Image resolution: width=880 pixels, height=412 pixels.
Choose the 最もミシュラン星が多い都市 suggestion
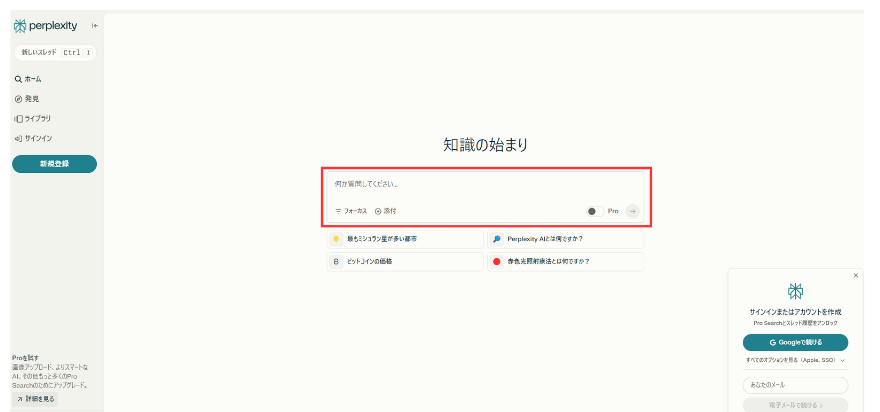click(x=405, y=239)
